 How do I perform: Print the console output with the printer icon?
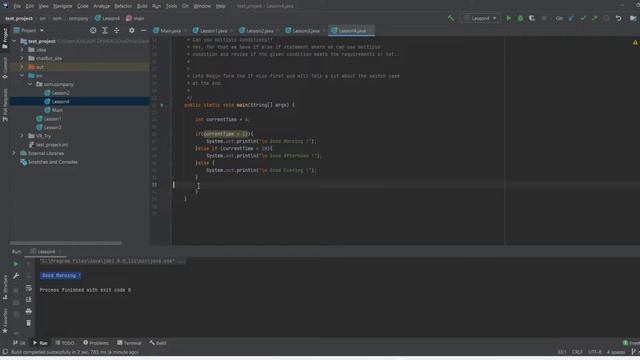29,311
